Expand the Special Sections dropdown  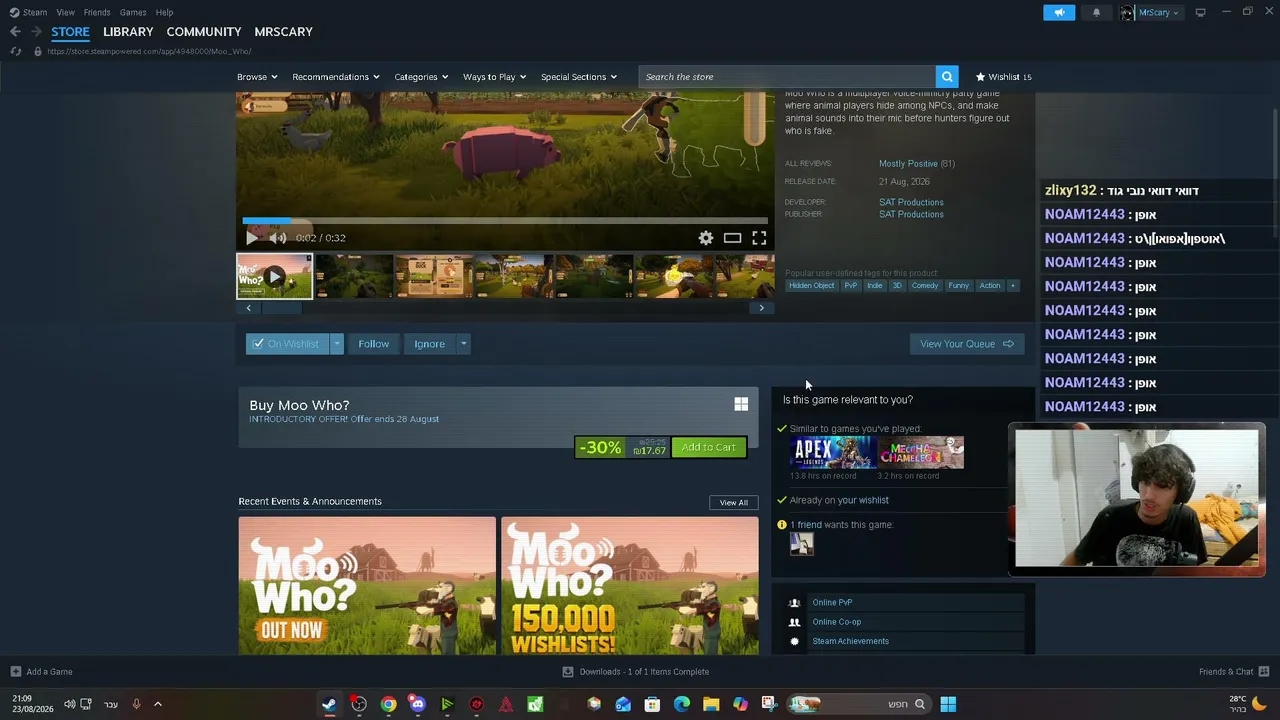[579, 77]
